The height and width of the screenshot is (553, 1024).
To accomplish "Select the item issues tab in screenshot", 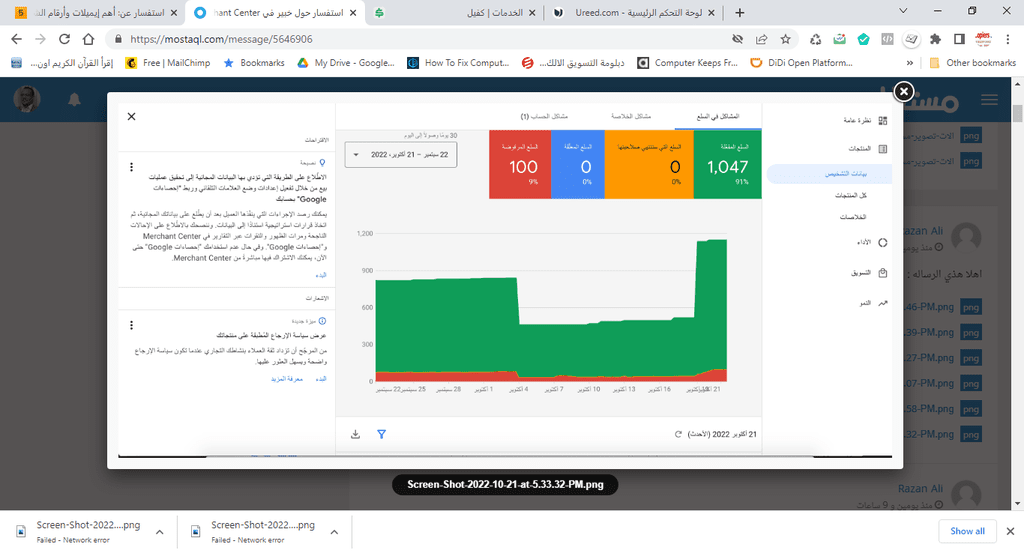I will click(x=718, y=116).
